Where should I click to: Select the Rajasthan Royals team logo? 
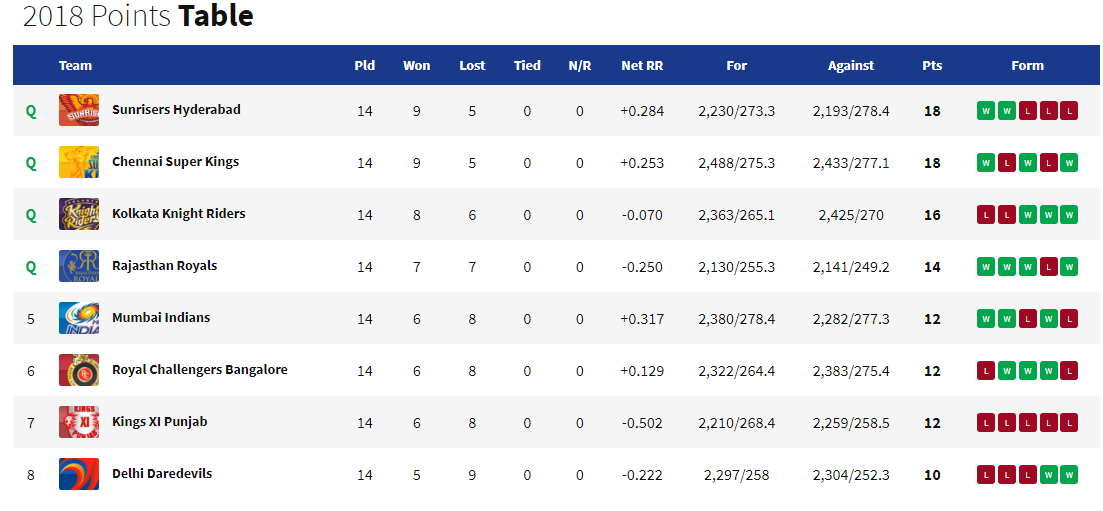79,266
